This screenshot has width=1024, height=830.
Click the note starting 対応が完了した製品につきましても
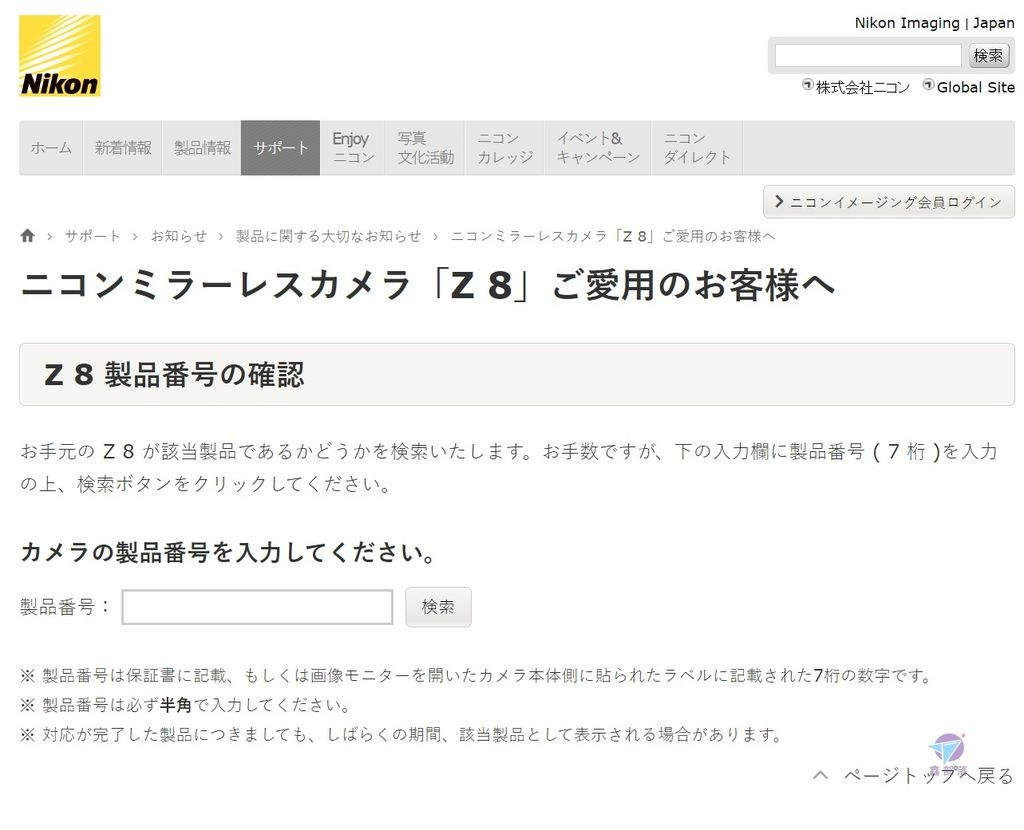402,735
